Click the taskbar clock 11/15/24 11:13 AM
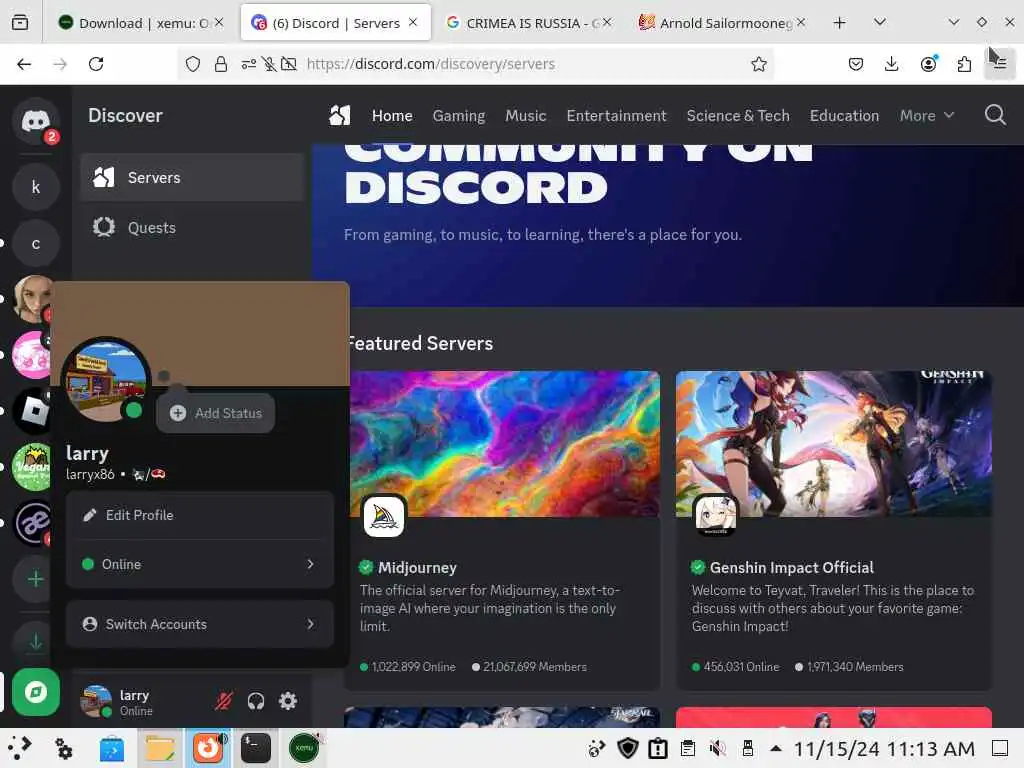 [884, 748]
